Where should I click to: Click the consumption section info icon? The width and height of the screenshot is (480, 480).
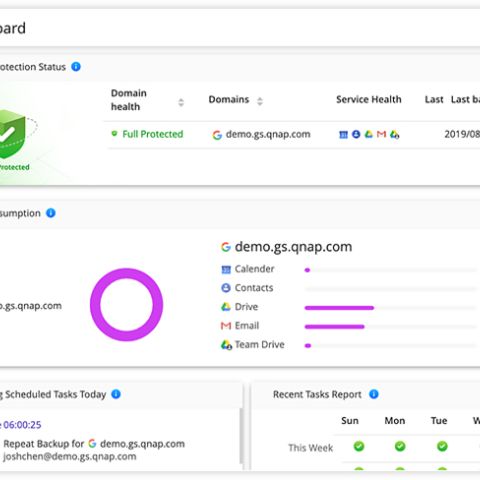[x=51, y=213]
